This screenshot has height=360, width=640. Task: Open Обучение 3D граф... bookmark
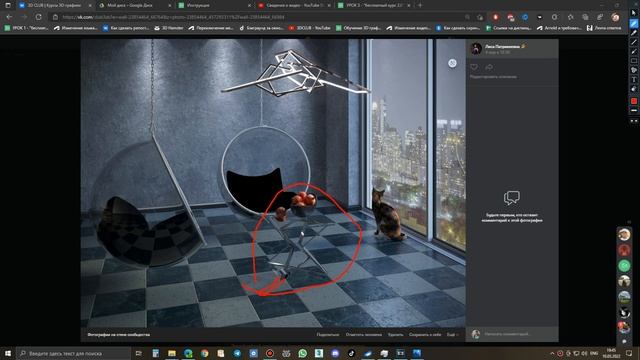pyautogui.click(x=358, y=28)
